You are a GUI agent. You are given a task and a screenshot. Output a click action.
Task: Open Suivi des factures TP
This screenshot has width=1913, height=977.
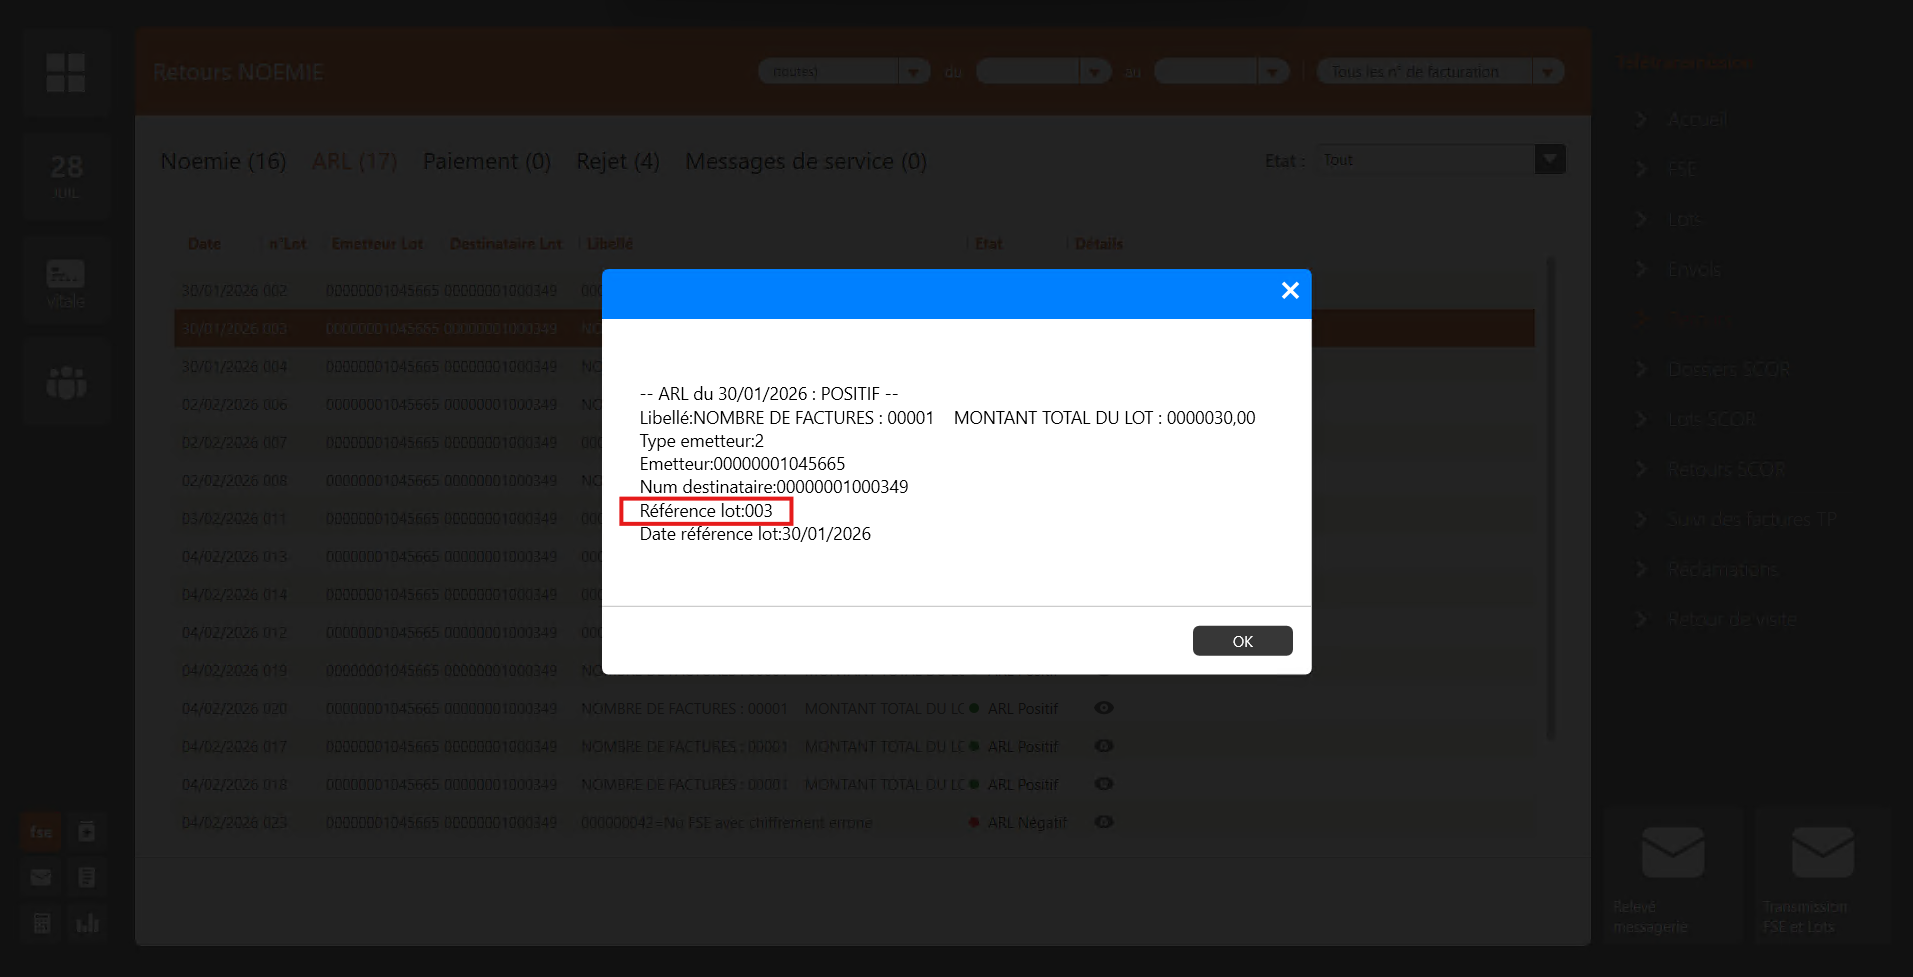point(1752,519)
